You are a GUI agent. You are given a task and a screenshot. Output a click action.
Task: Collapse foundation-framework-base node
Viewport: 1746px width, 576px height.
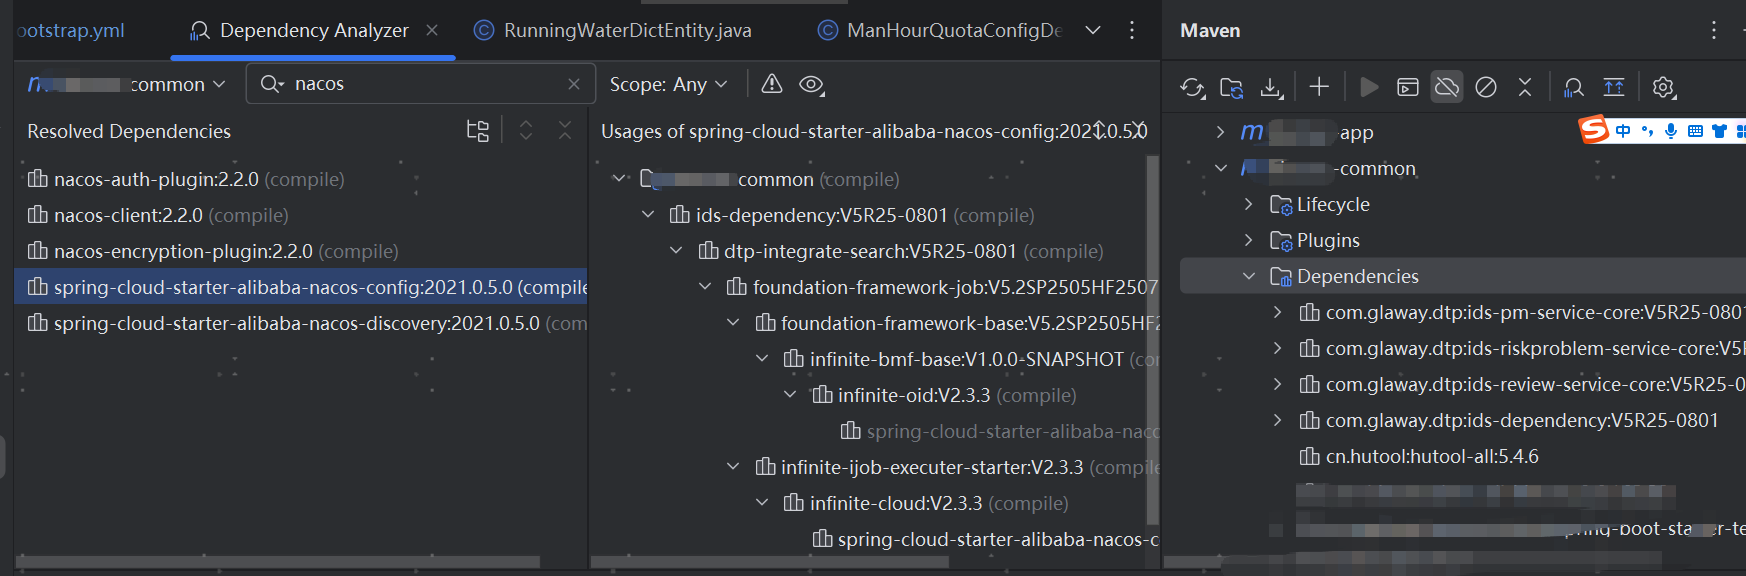tap(733, 323)
